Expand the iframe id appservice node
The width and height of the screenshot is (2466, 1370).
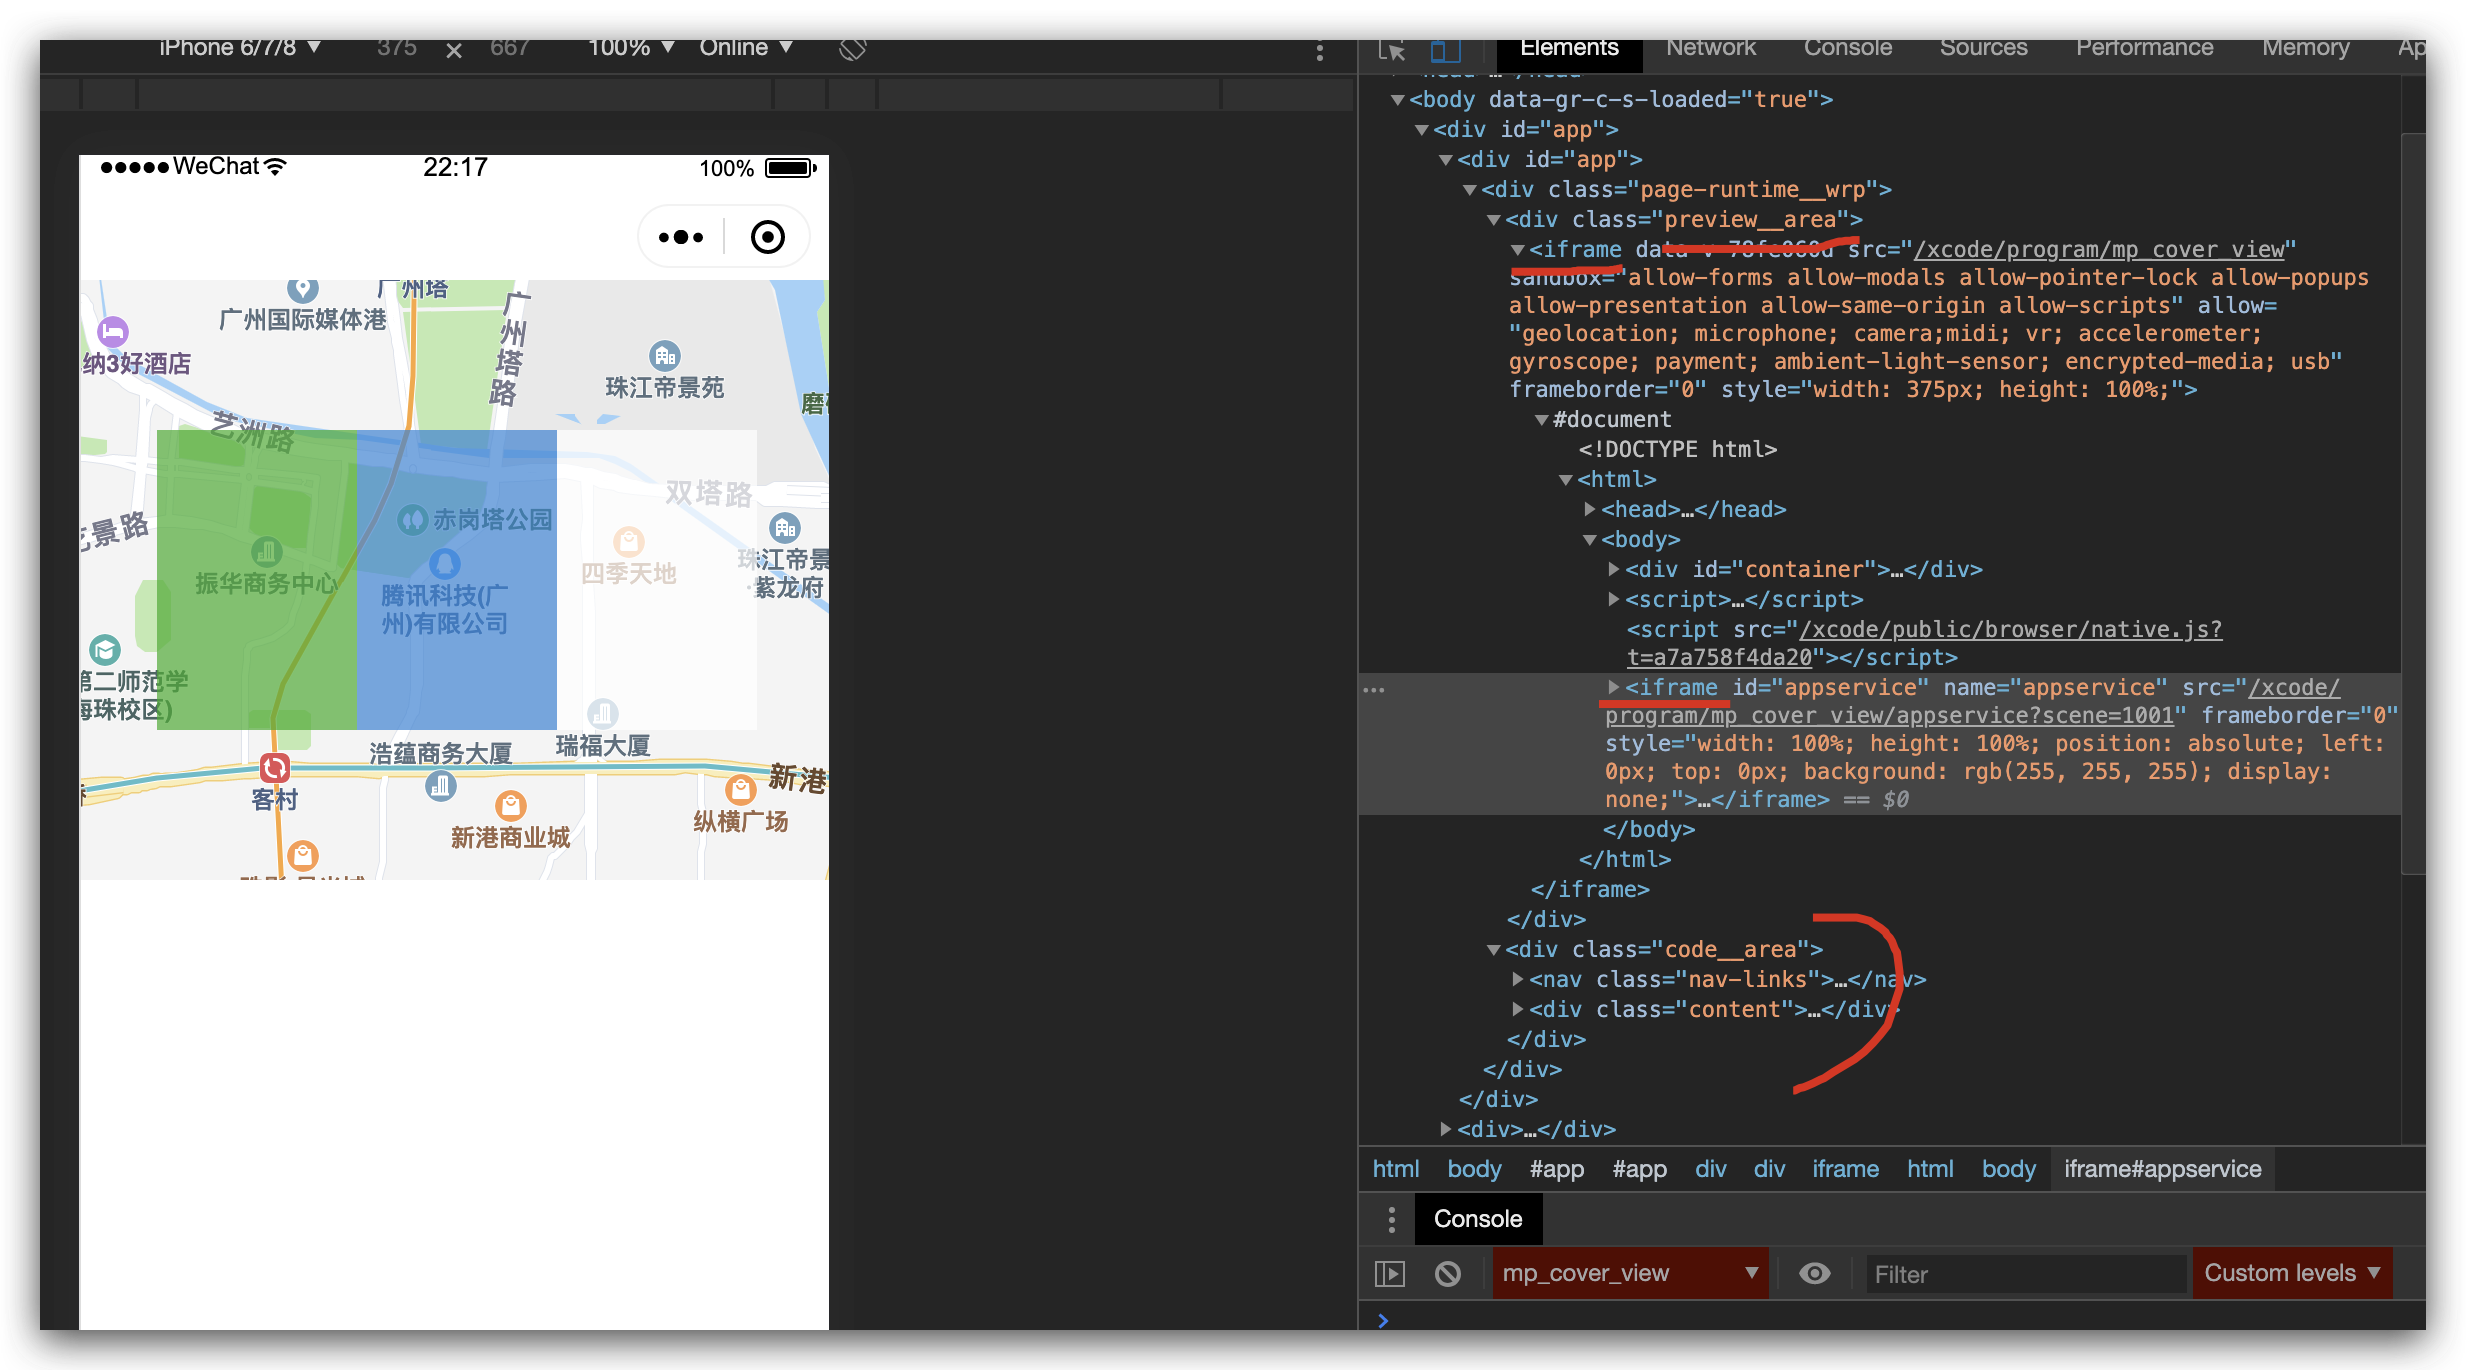coord(1614,687)
